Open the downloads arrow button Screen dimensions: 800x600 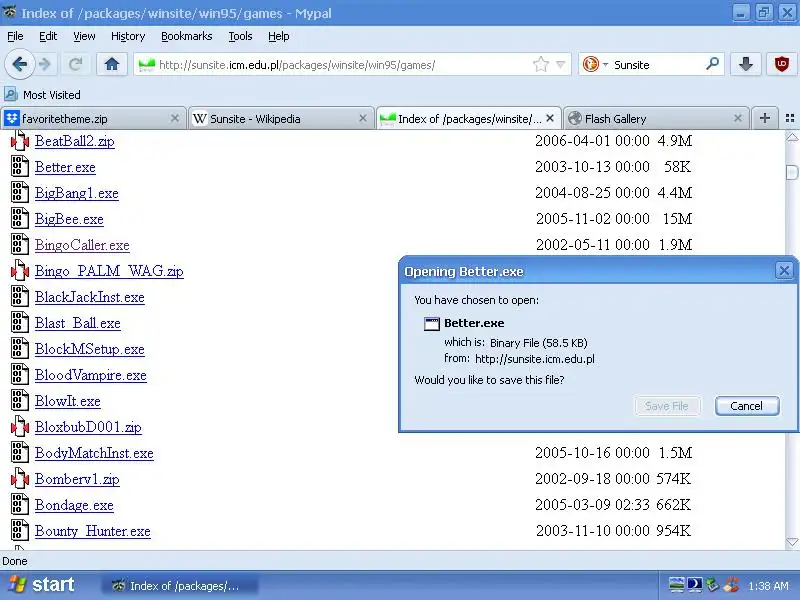coord(746,65)
